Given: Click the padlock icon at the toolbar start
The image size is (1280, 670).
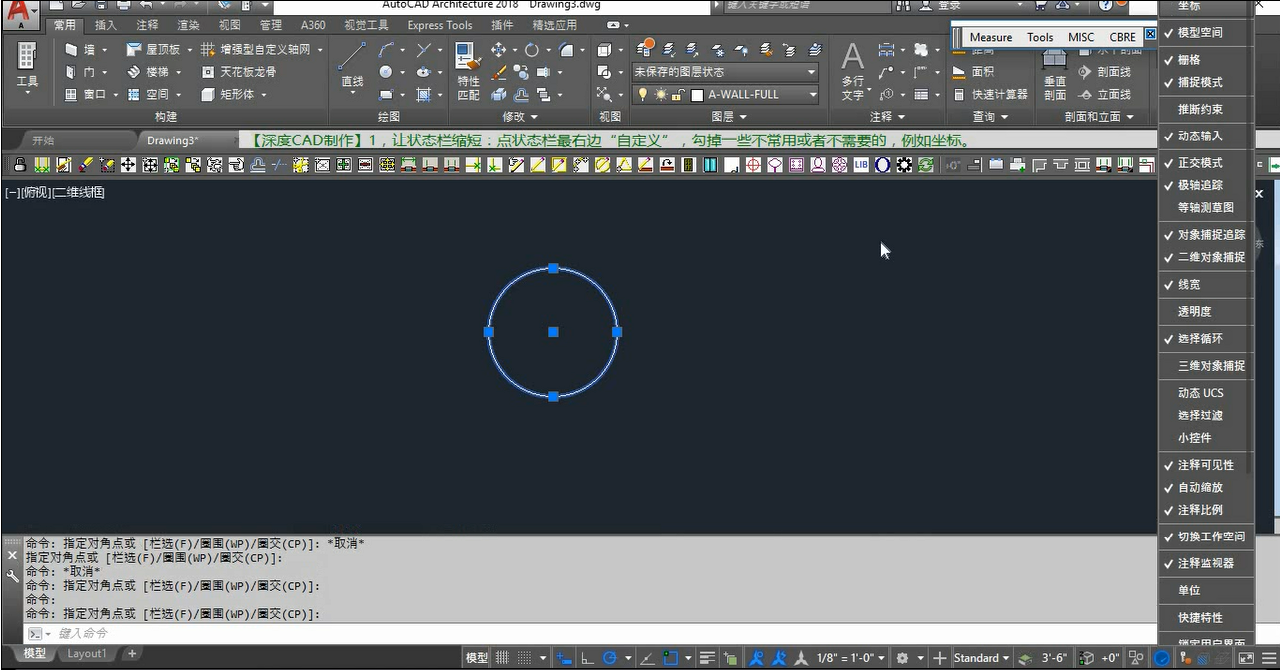Looking at the screenshot, I should coord(21,165).
